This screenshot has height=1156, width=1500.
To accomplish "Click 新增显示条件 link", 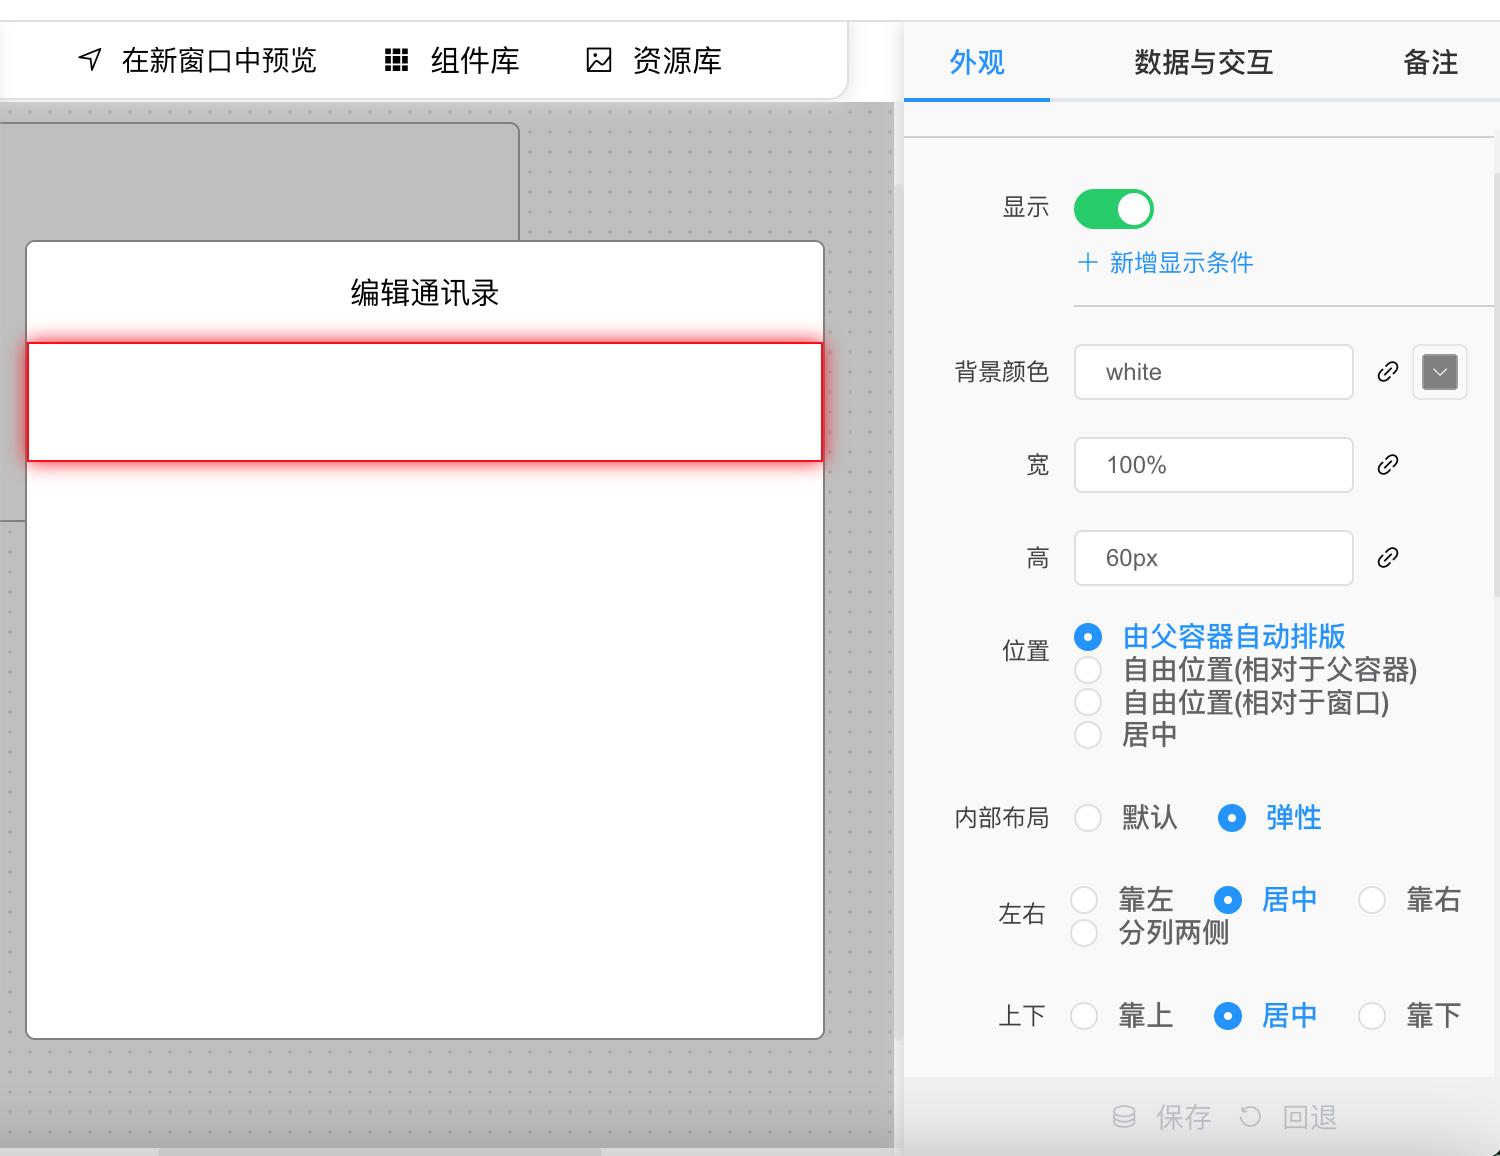I will [1181, 263].
